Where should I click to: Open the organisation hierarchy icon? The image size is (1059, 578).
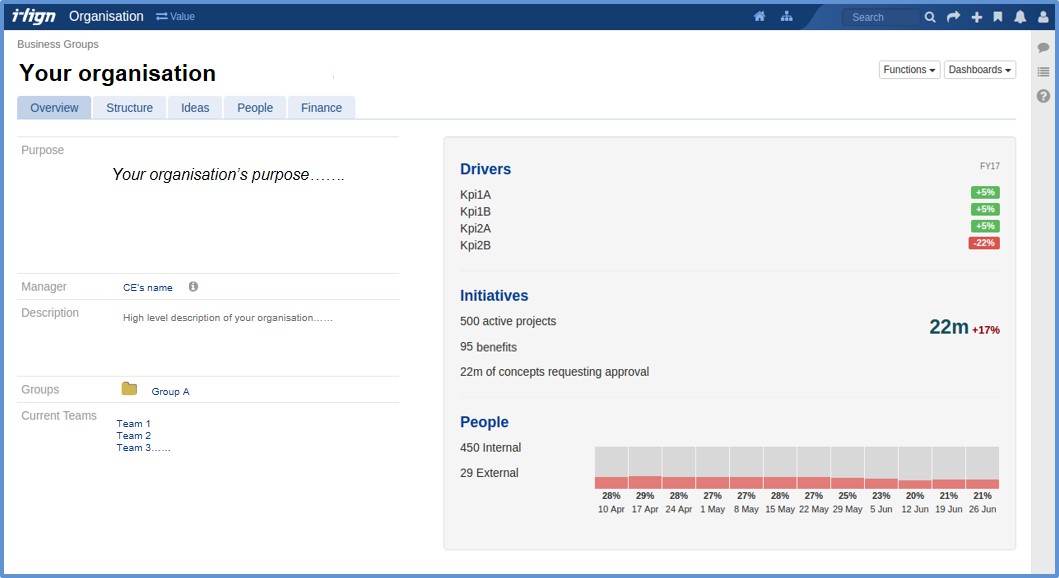click(x=787, y=17)
